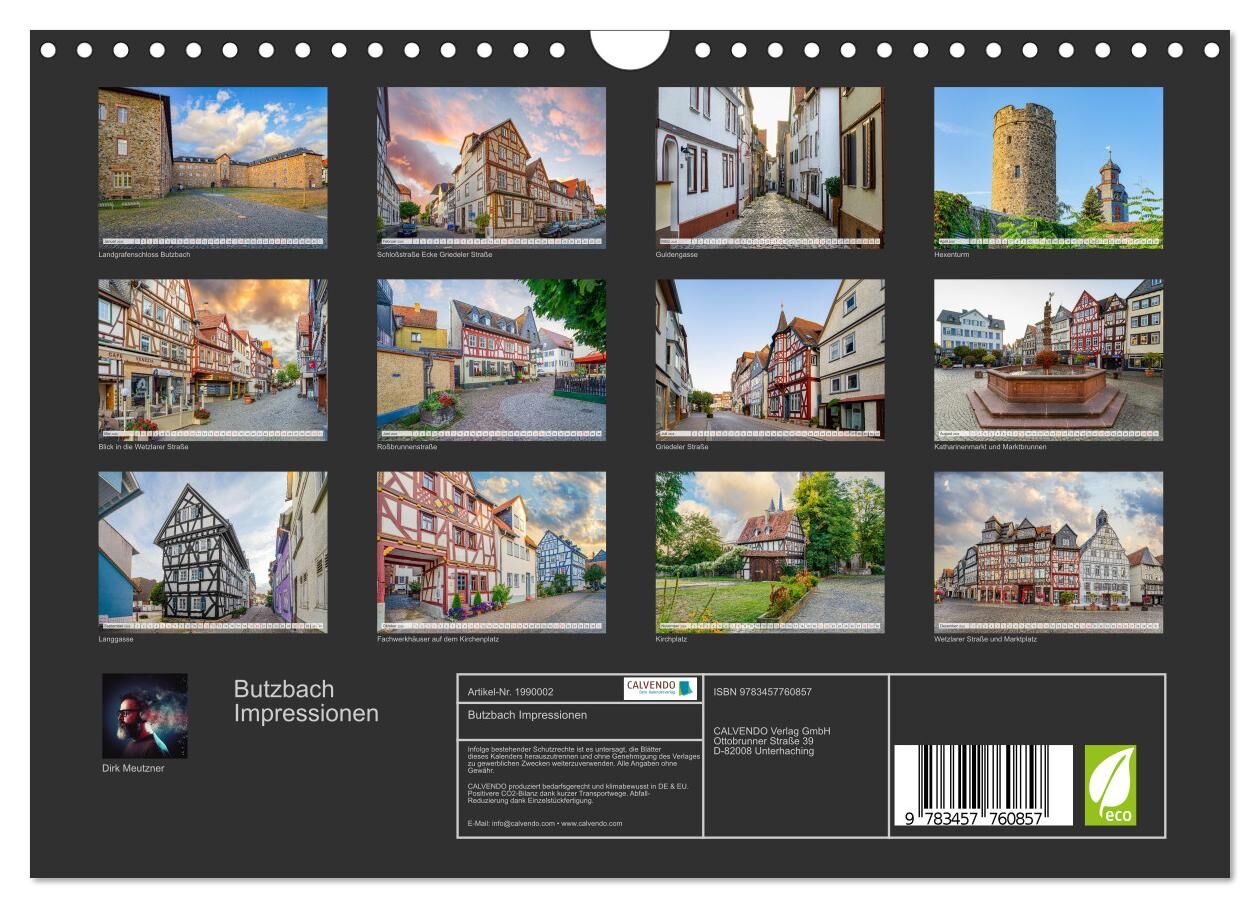The height and width of the screenshot is (908, 1260).
Task: Select the Wetzlarer Straße und Marktplatz image
Action: point(1048,551)
